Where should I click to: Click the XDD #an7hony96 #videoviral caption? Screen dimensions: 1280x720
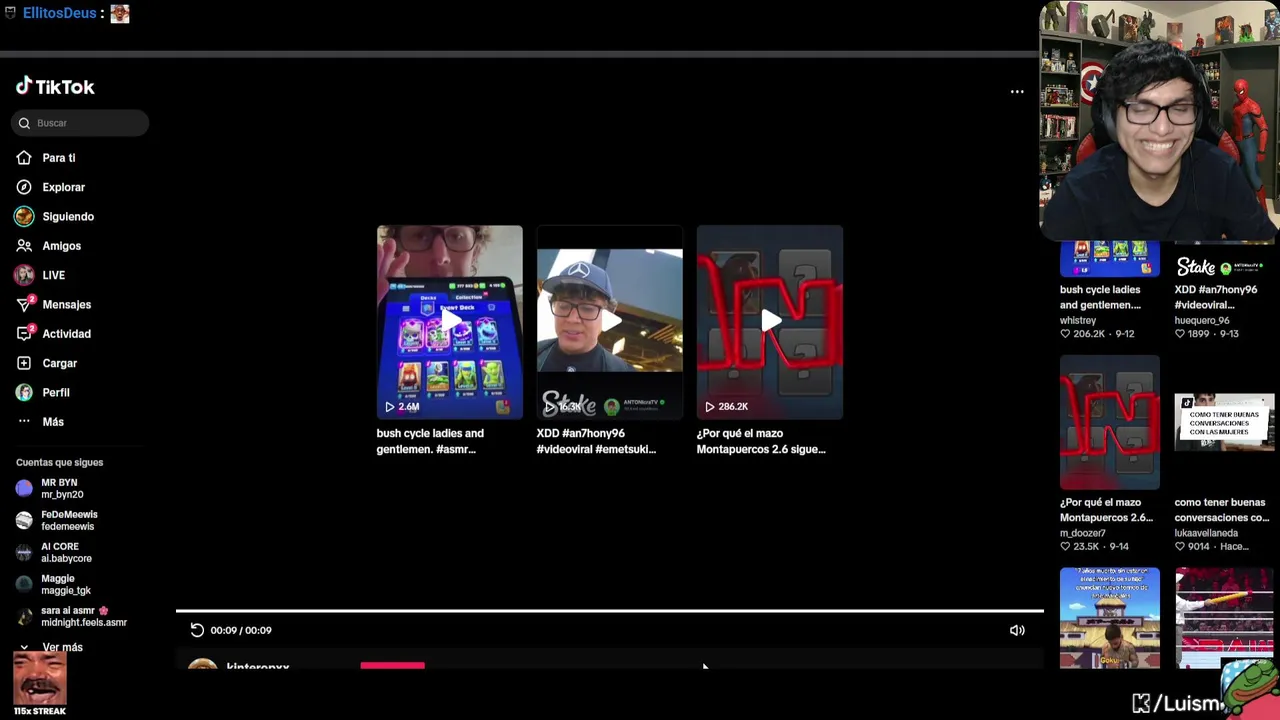click(596, 441)
